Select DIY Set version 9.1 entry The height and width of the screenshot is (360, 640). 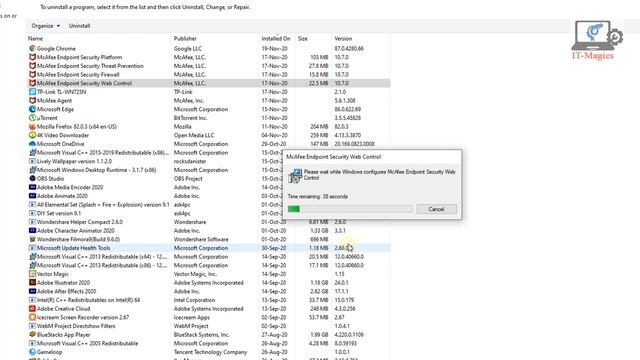(59, 213)
